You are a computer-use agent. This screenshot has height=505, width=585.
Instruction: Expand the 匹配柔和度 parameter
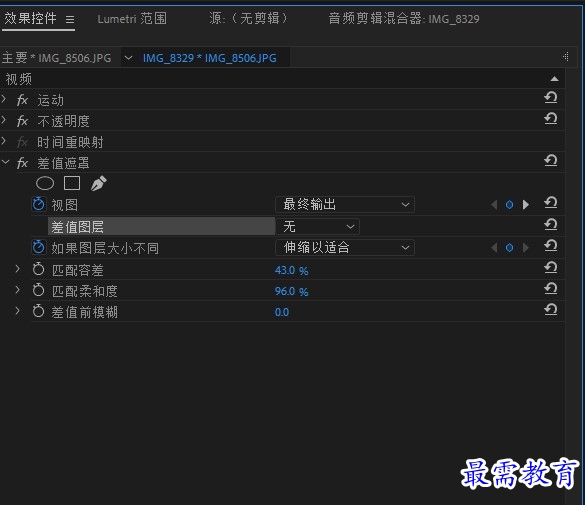pyautogui.click(x=17, y=289)
